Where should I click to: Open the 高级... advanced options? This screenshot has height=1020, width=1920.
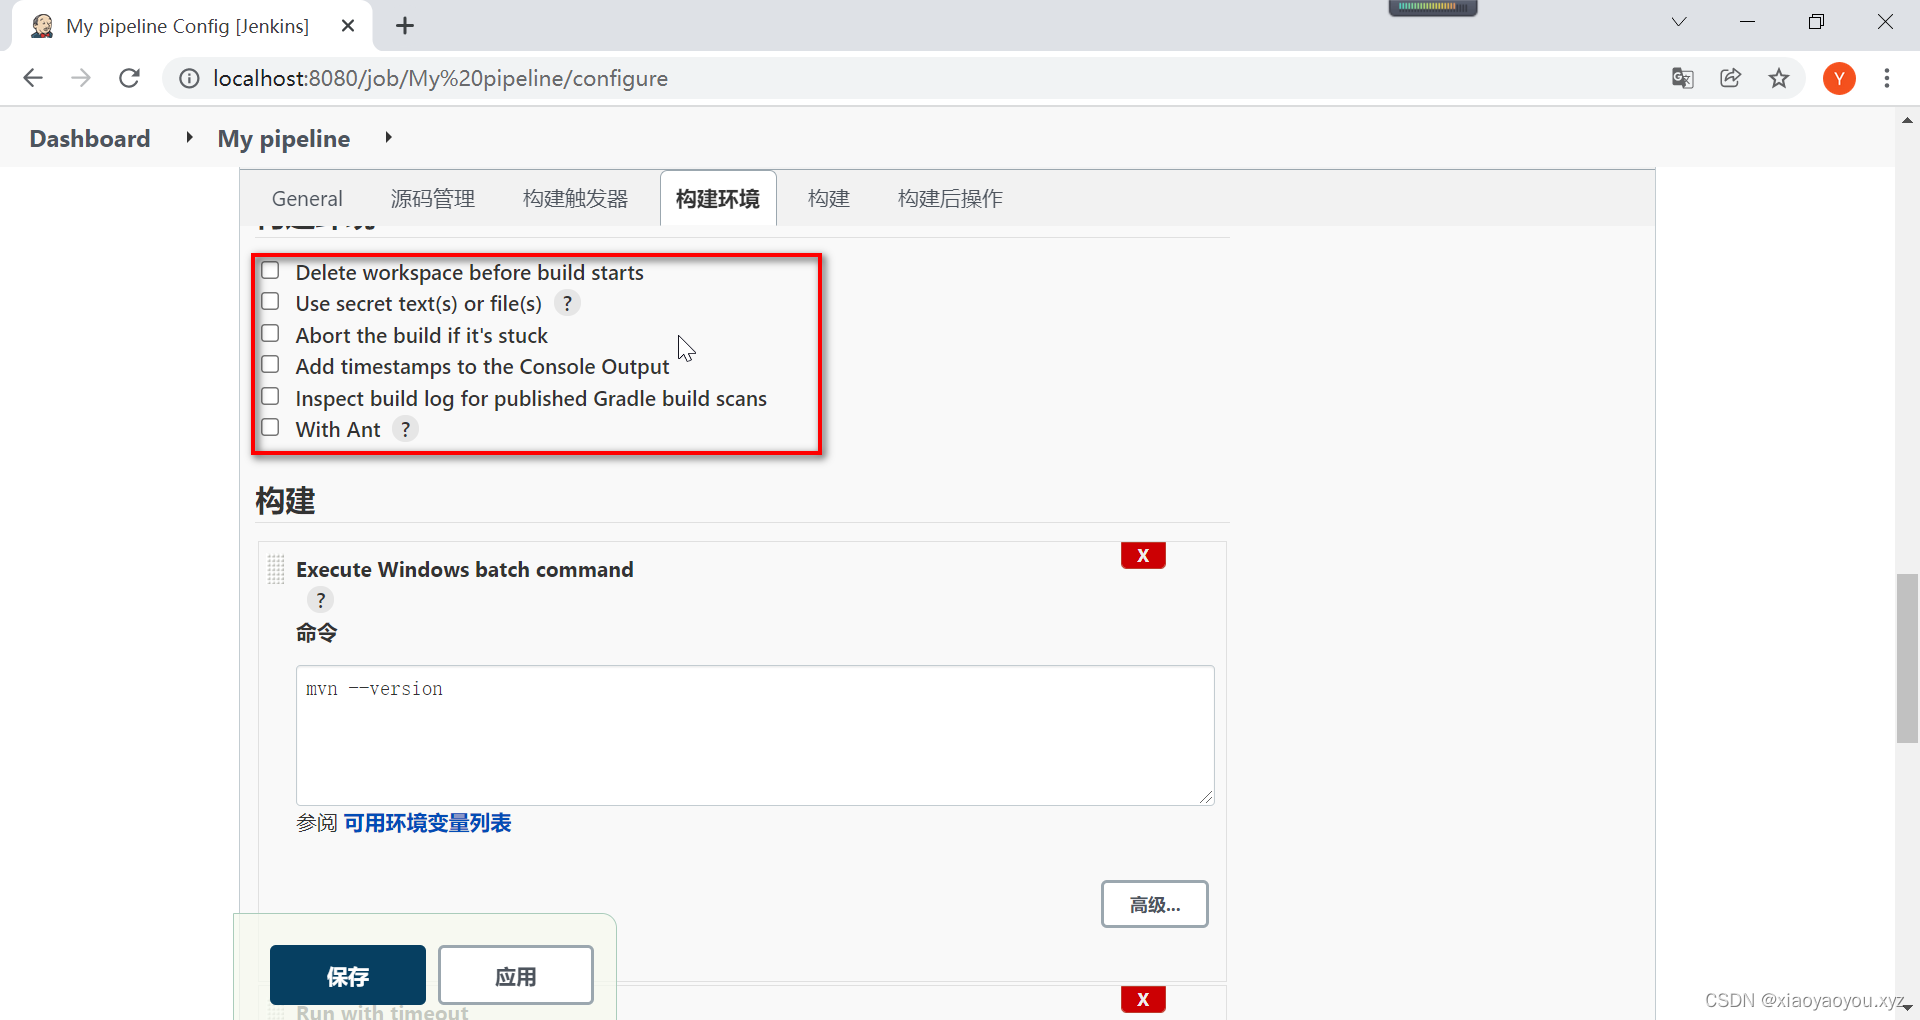click(x=1155, y=904)
